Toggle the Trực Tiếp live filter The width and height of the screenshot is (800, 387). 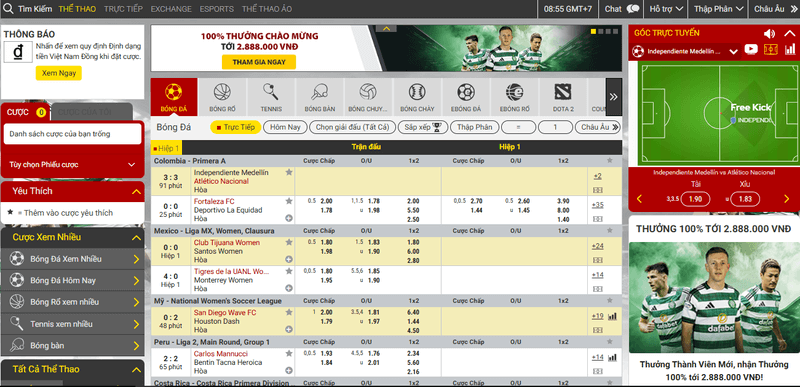click(x=236, y=127)
